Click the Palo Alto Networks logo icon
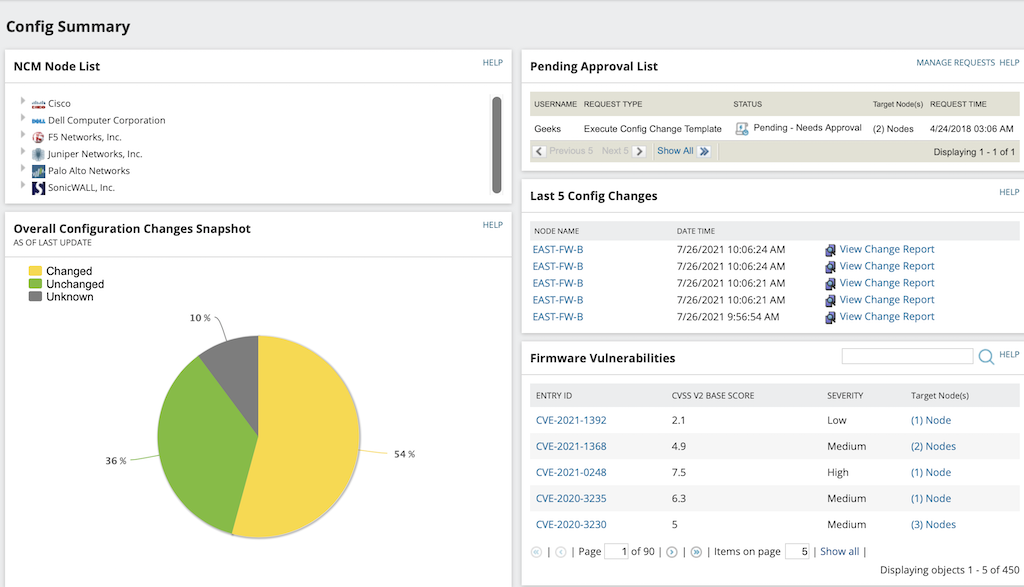The height and width of the screenshot is (587, 1024). click(38, 171)
